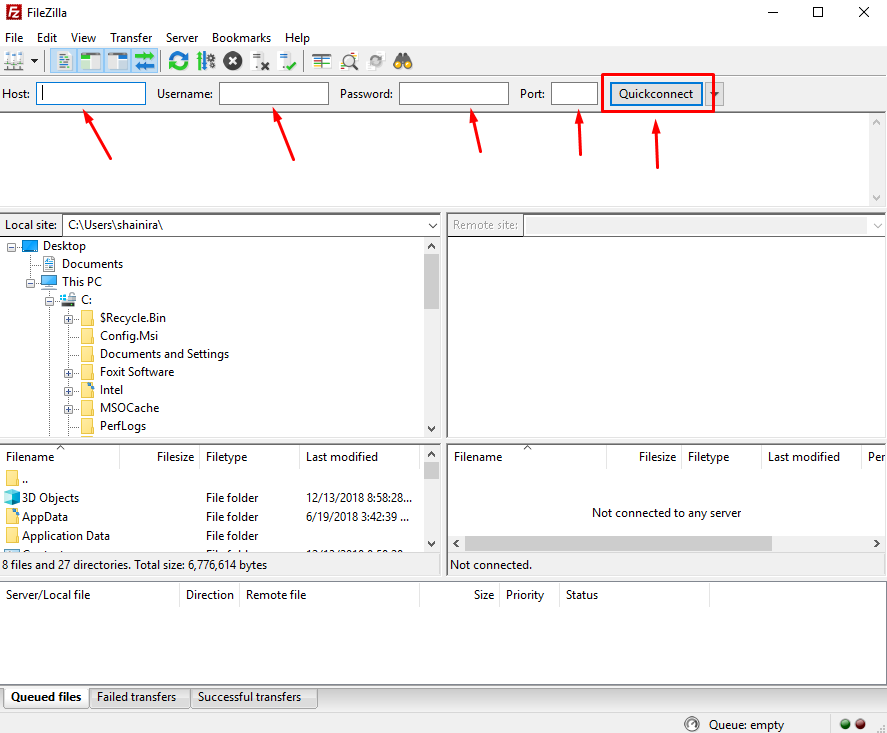
Task: Open the AppData folder in file list
Action: coord(45,517)
